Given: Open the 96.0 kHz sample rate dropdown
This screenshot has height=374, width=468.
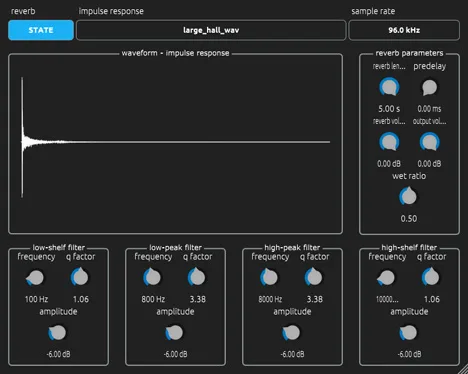Looking at the screenshot, I should tap(404, 30).
